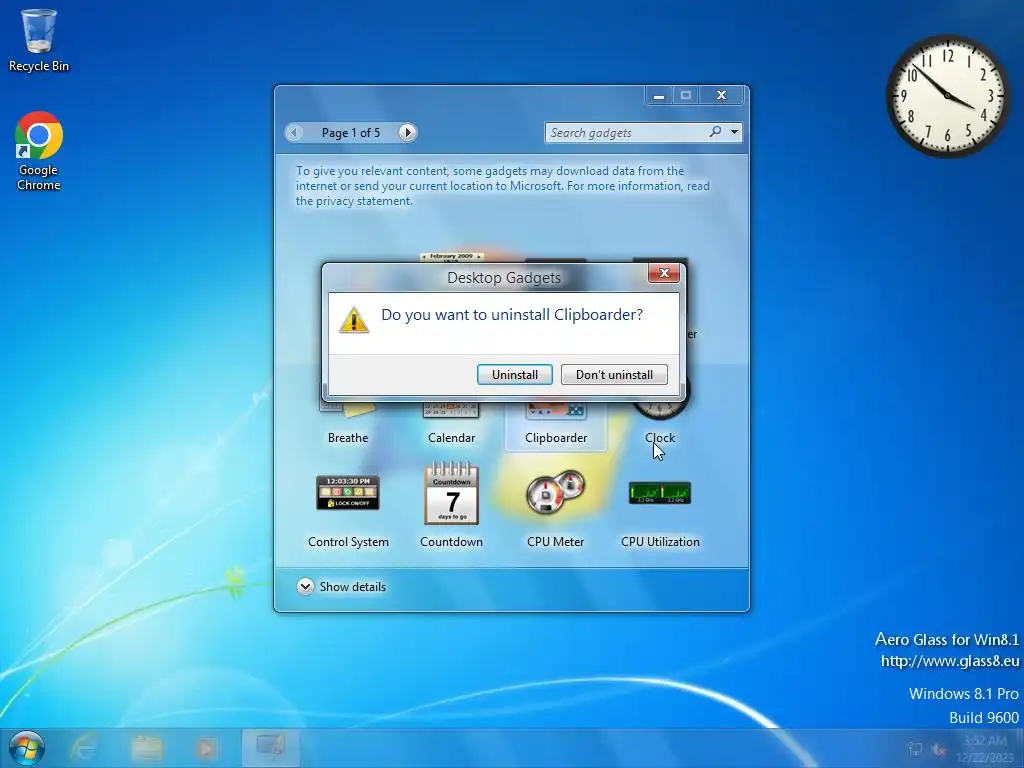Viewport: 1024px width, 768px height.
Task: Click the Page 1 of 5 label
Action: click(x=351, y=133)
